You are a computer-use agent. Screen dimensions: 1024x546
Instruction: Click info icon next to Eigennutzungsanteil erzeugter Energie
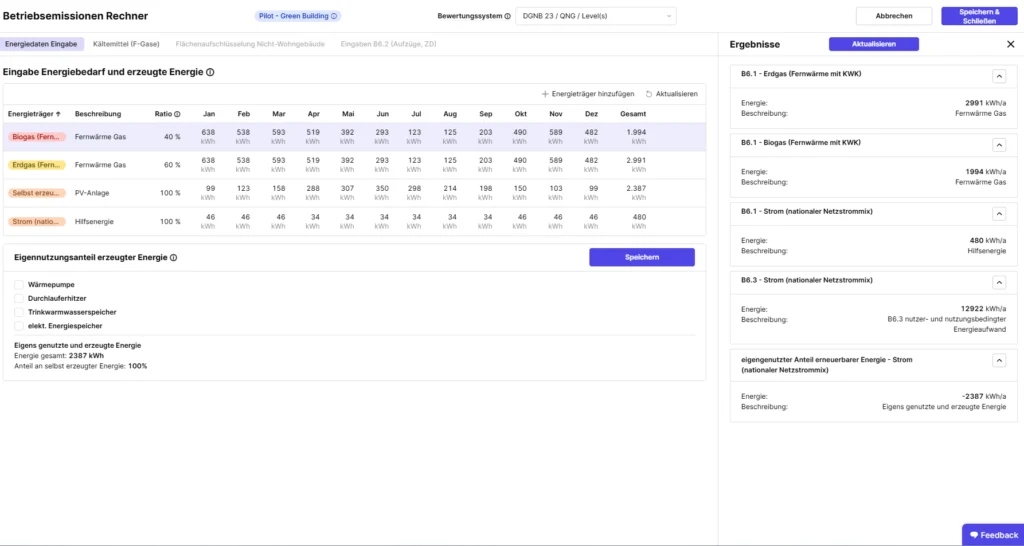tap(174, 257)
